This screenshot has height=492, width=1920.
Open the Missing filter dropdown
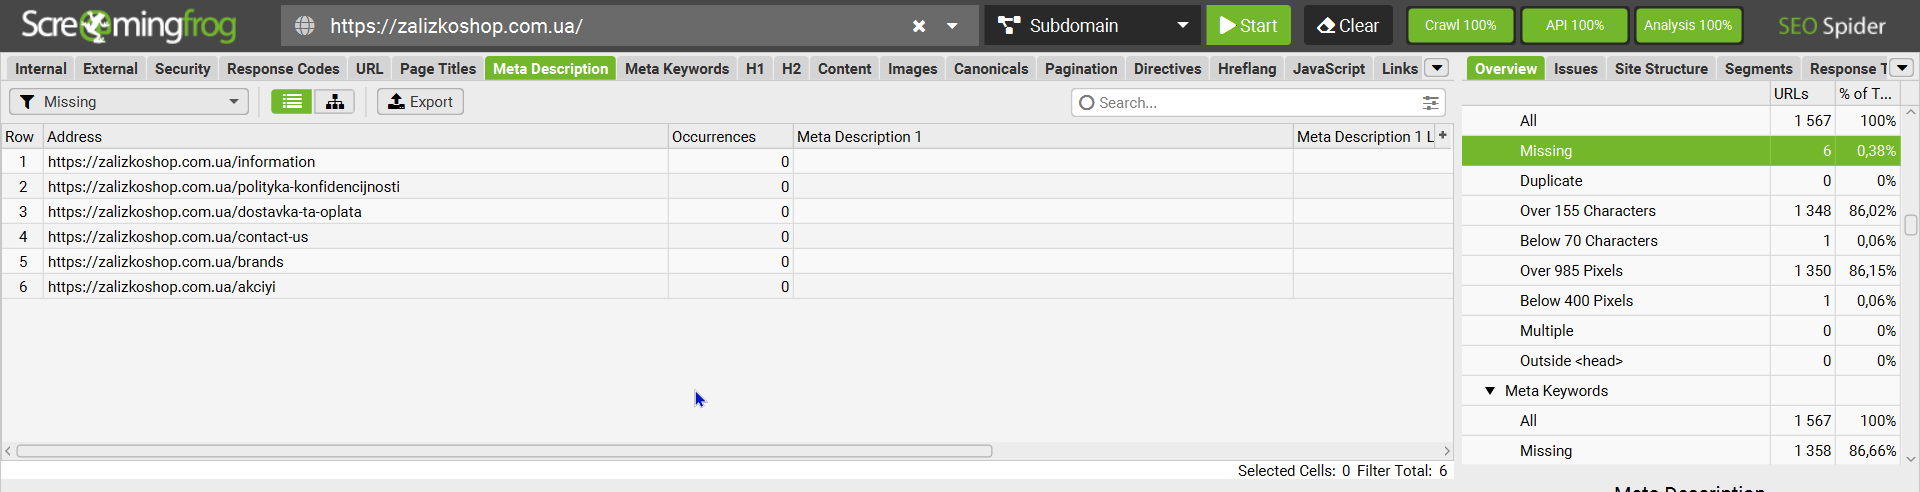coord(129,102)
